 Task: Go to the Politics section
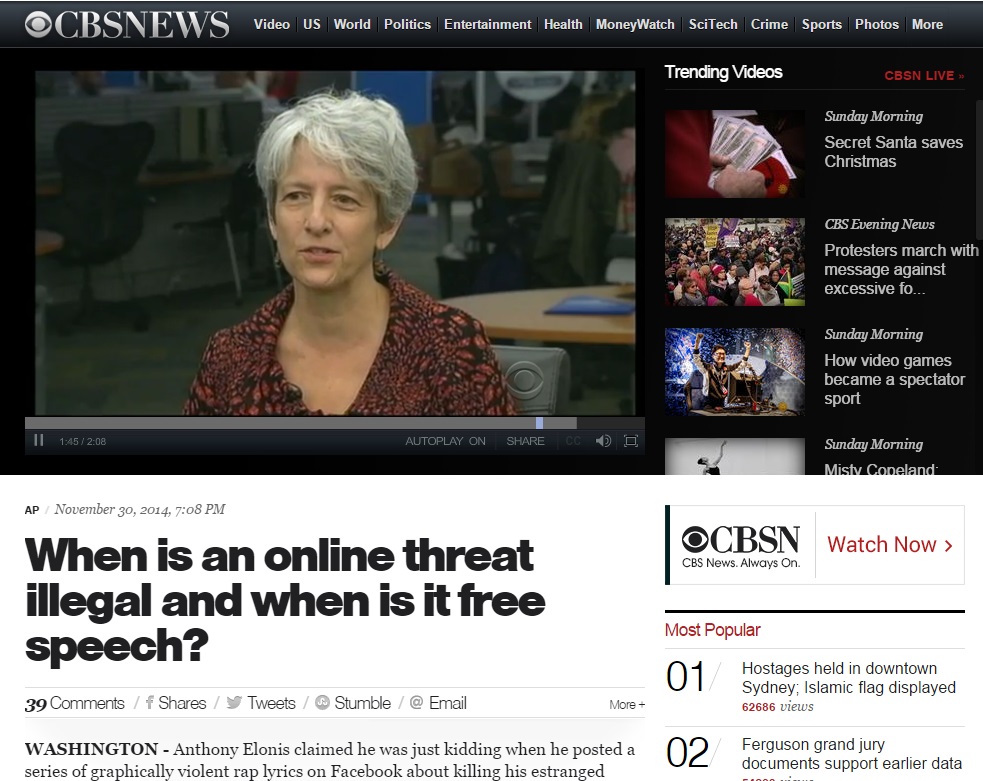tap(407, 24)
